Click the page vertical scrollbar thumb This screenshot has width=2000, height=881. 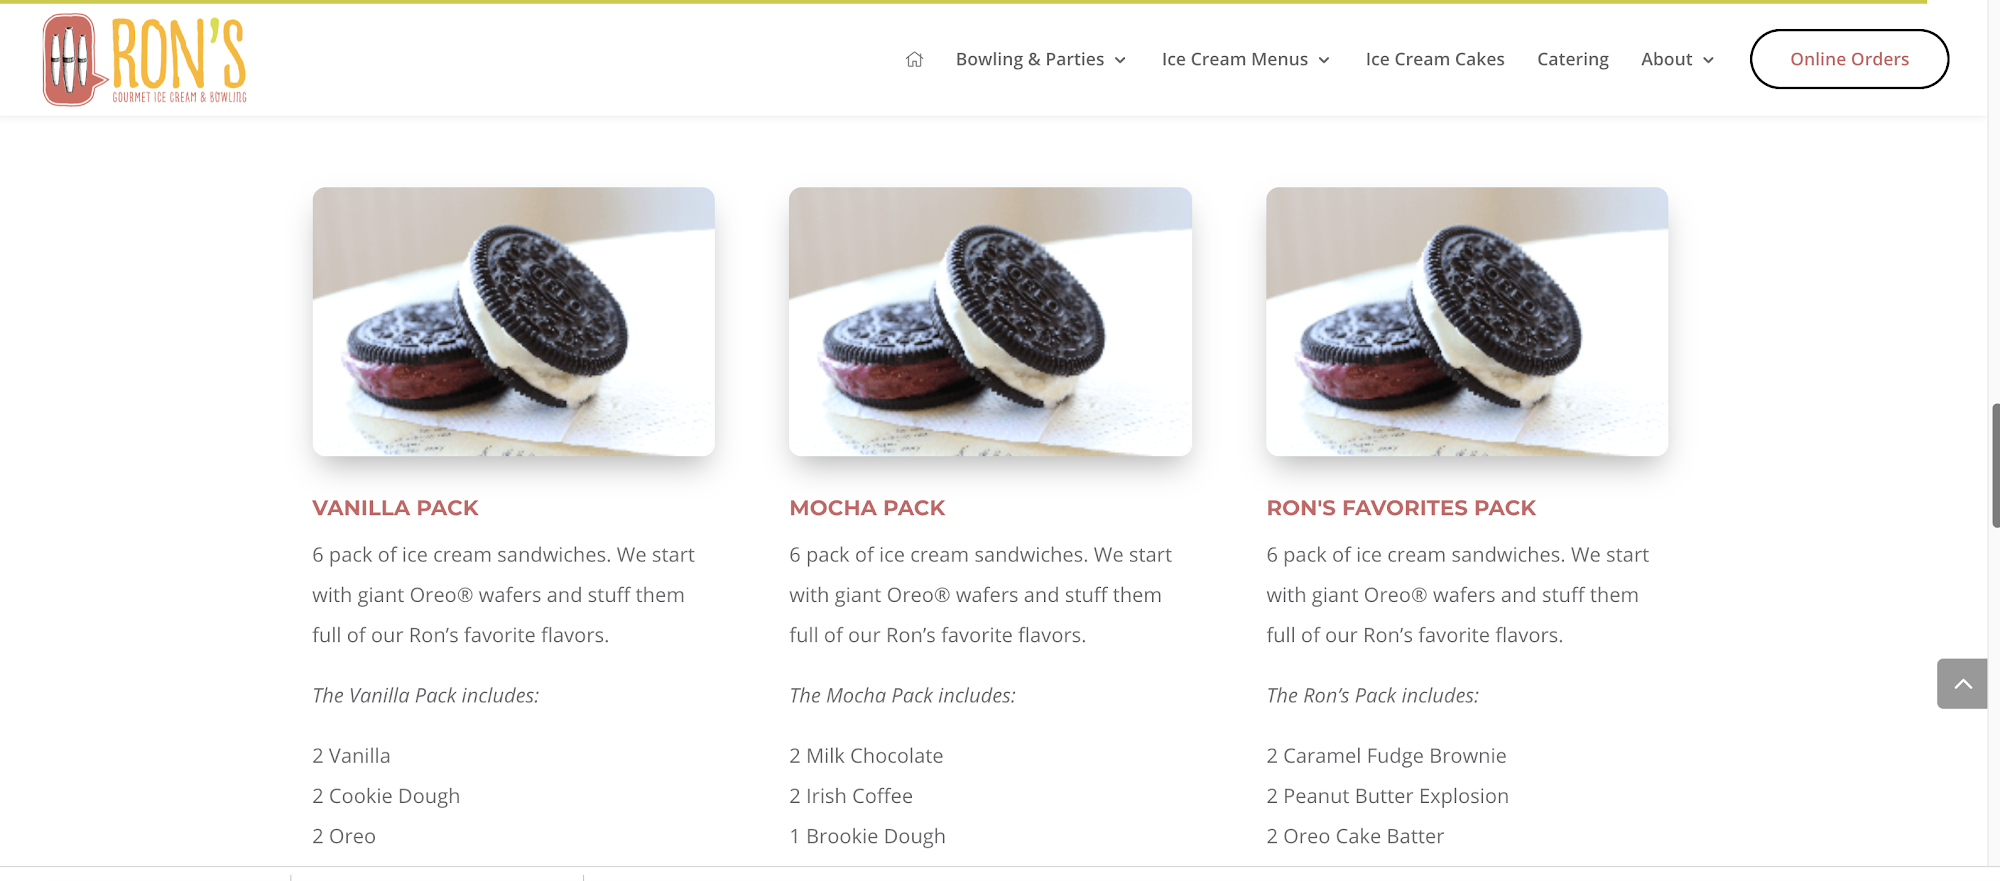pyautogui.click(x=1995, y=465)
